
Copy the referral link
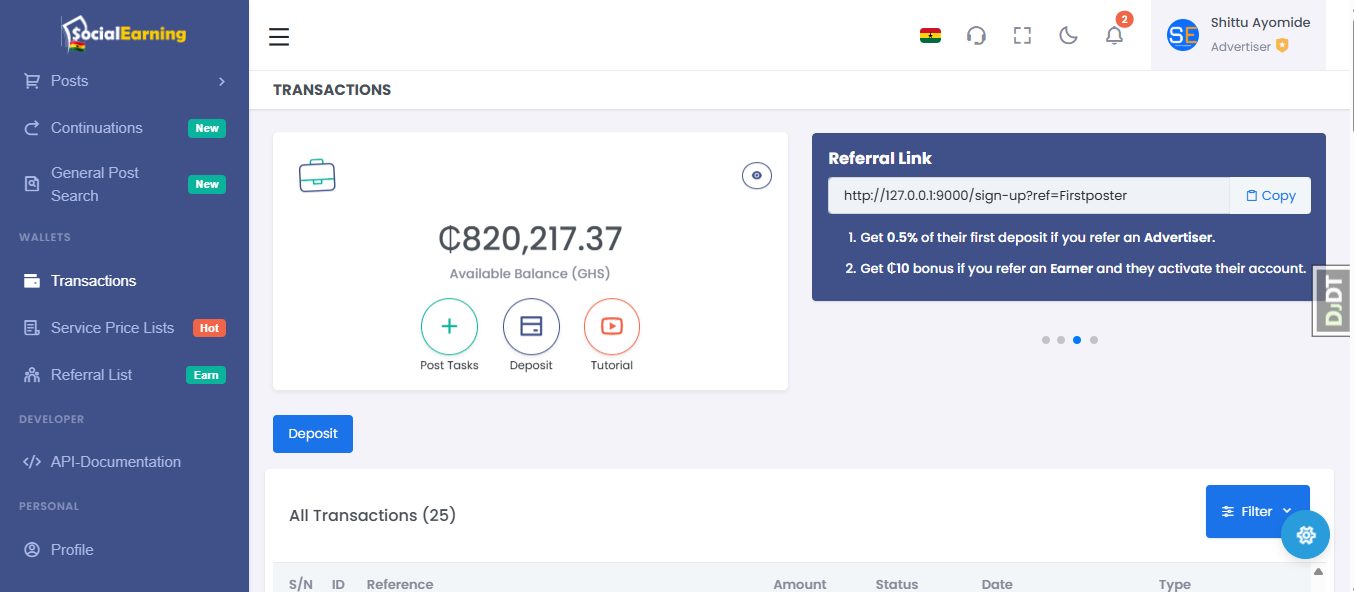tap(1270, 196)
